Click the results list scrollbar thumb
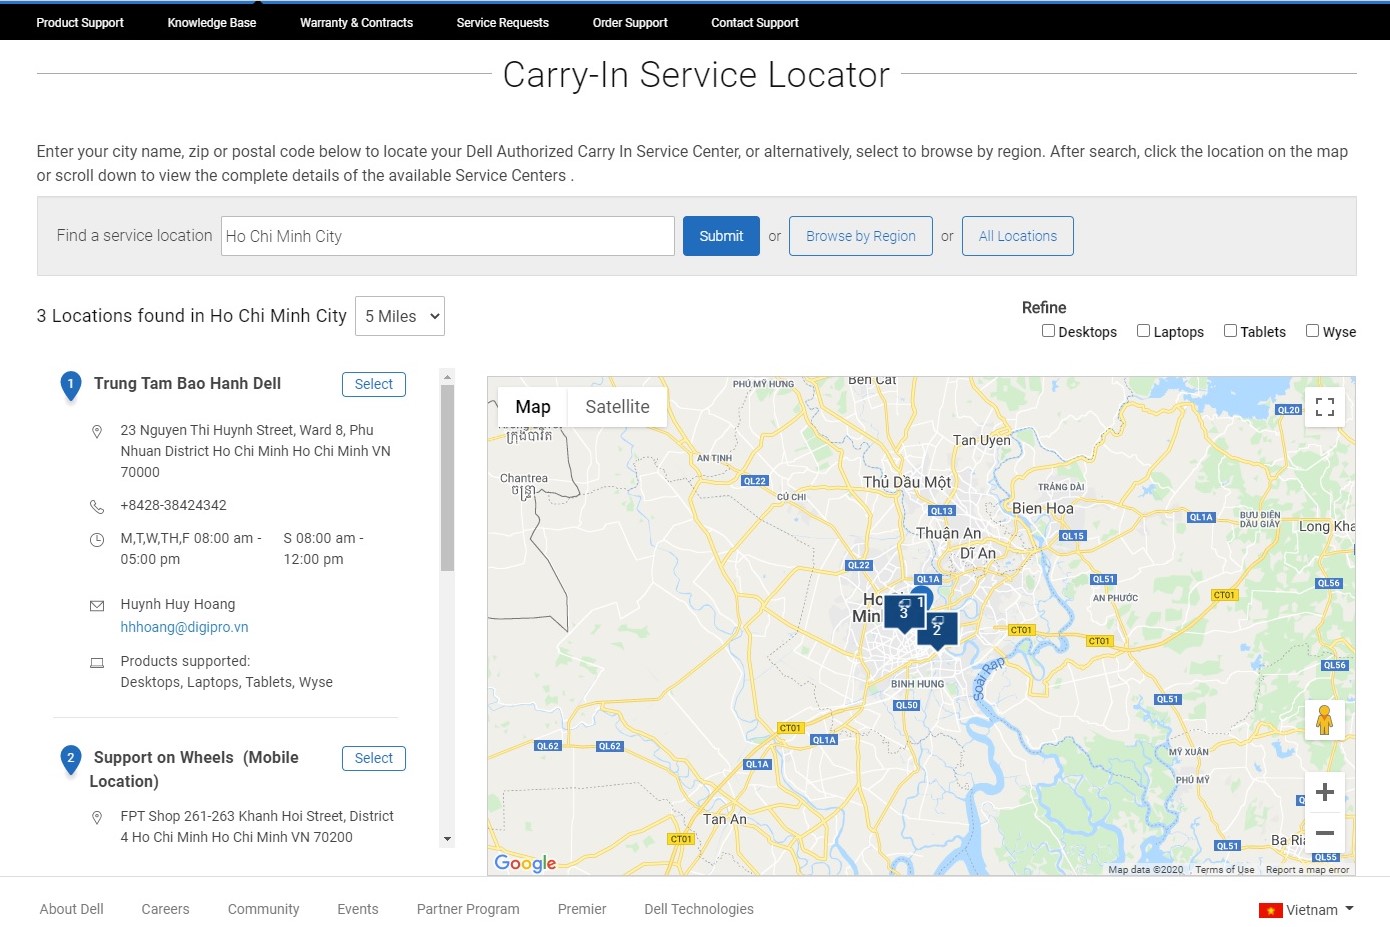The image size is (1390, 927). coord(447,478)
